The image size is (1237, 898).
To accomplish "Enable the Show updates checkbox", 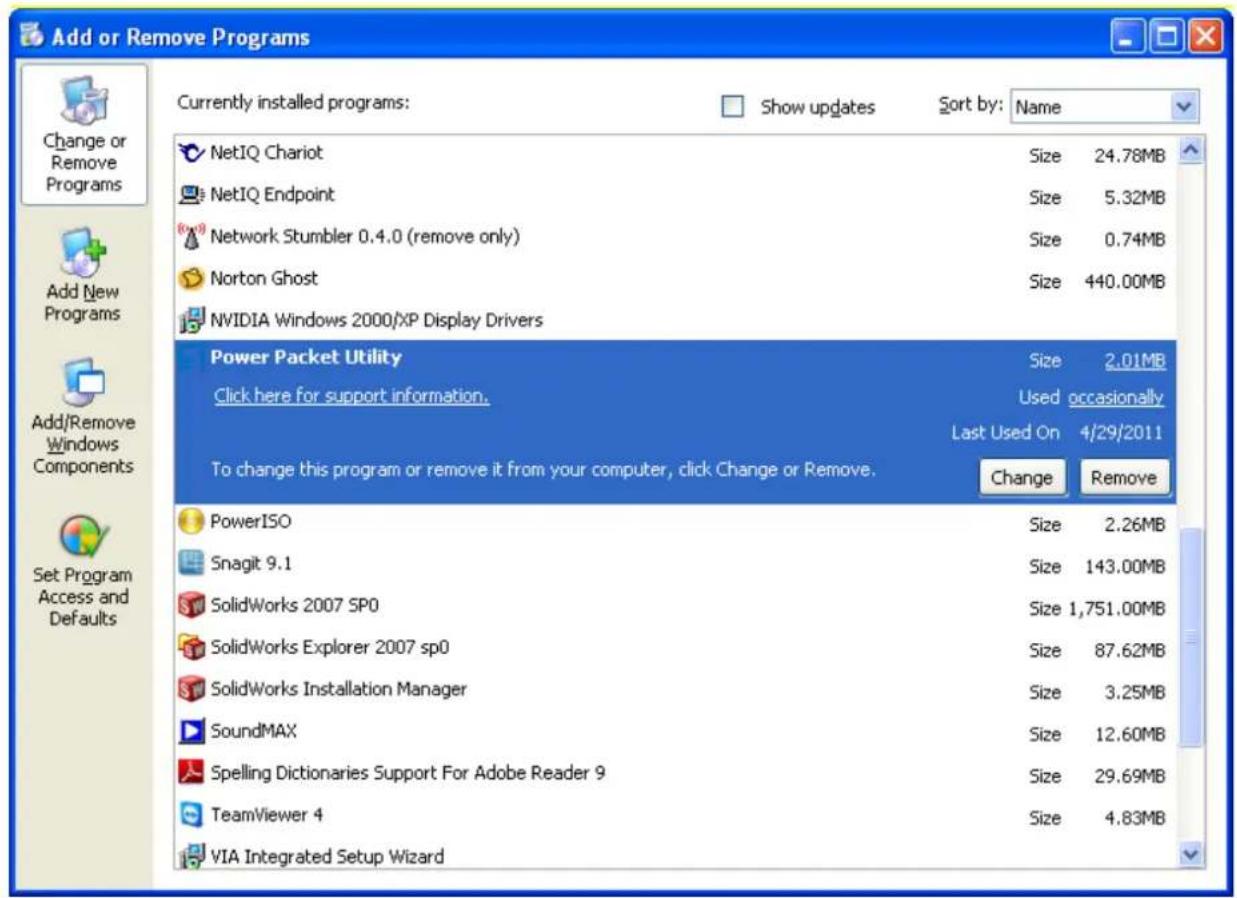I will click(x=733, y=106).
